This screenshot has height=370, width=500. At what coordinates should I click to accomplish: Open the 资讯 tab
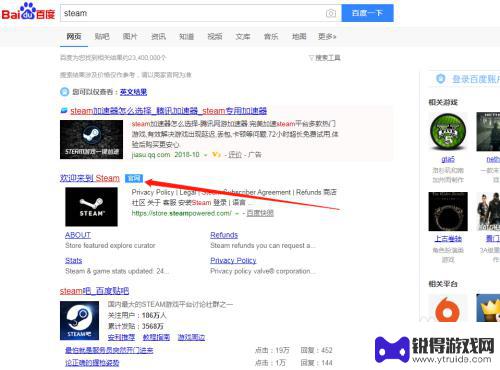[158, 36]
